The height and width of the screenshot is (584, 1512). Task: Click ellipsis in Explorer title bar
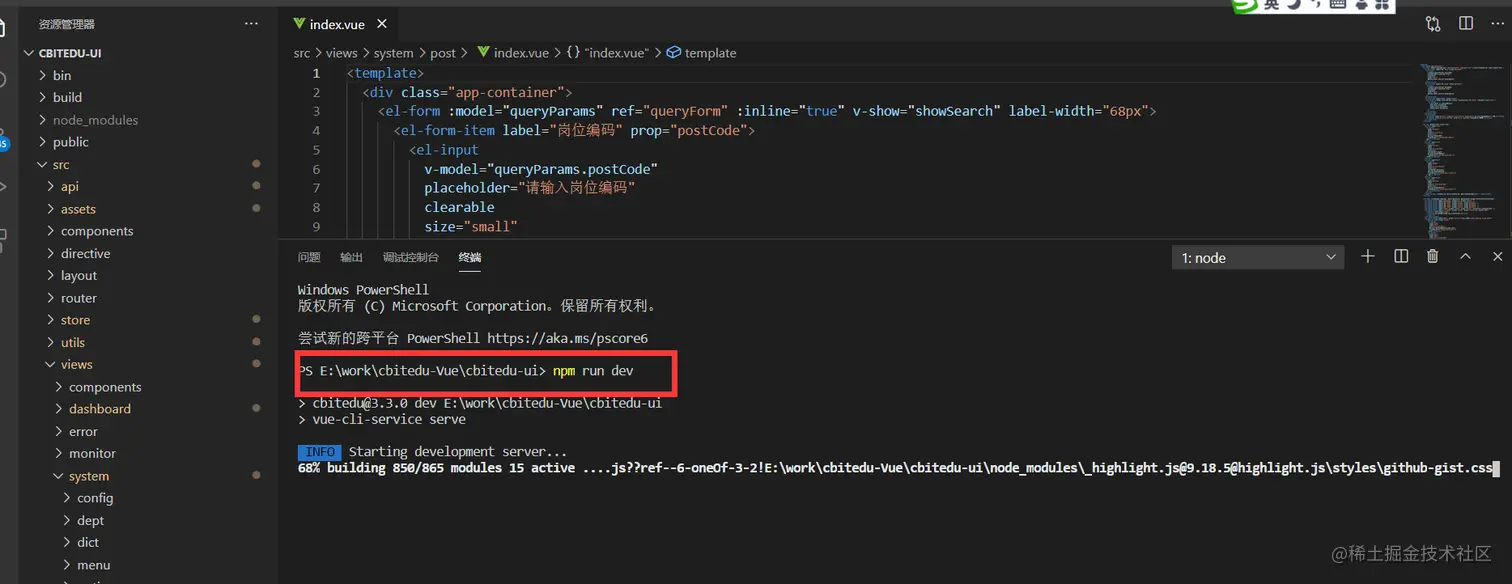coord(251,23)
